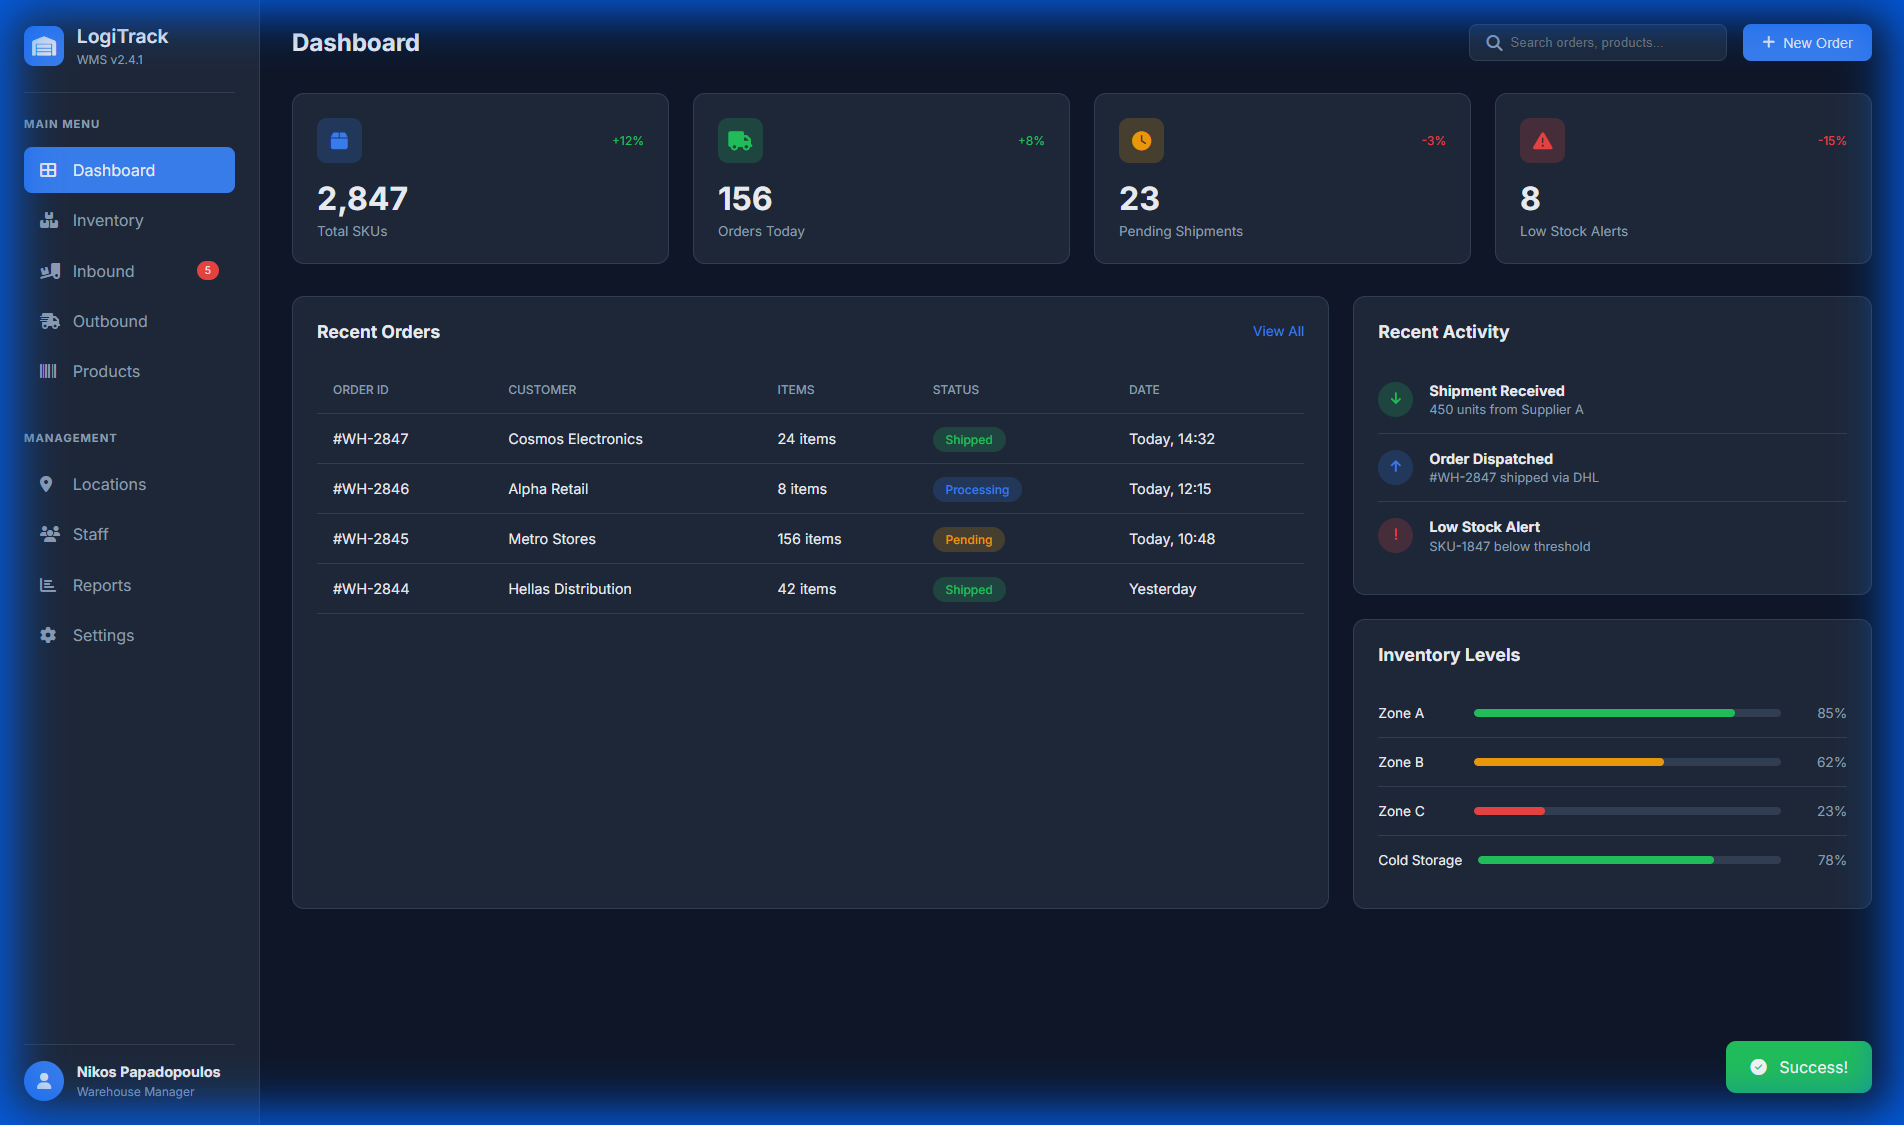Click inside the search orders field
Viewport: 1904px width, 1125px height.
[x=1600, y=42]
